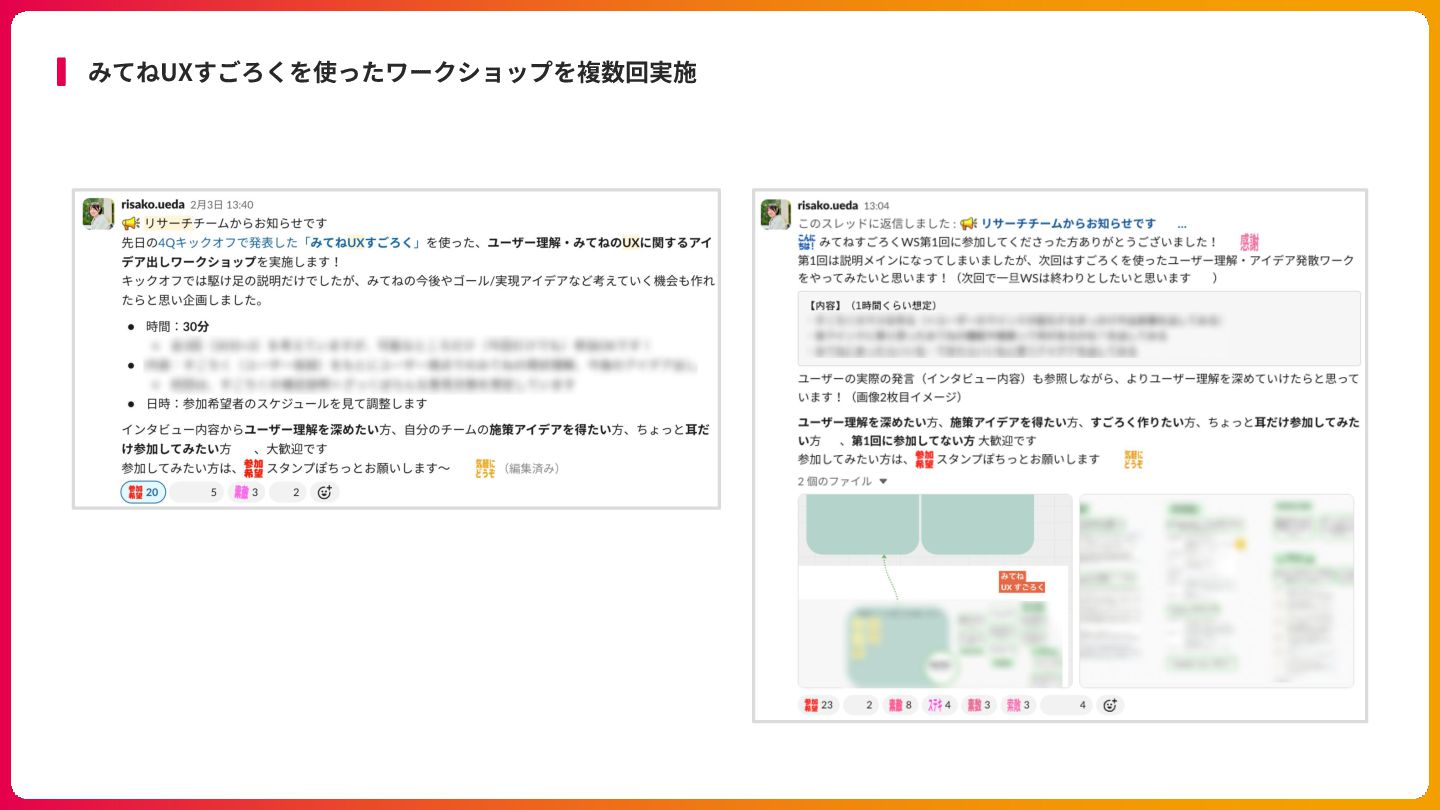Toggle the reaction with count 8

[x=901, y=705]
